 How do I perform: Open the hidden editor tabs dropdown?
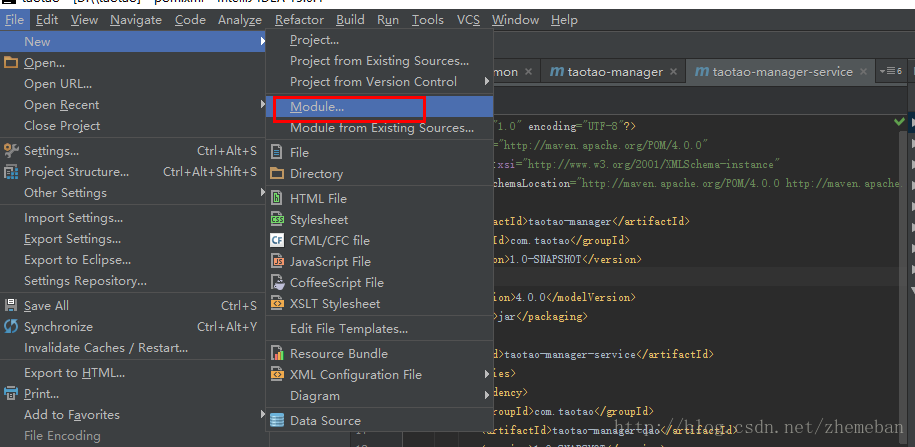(889, 72)
